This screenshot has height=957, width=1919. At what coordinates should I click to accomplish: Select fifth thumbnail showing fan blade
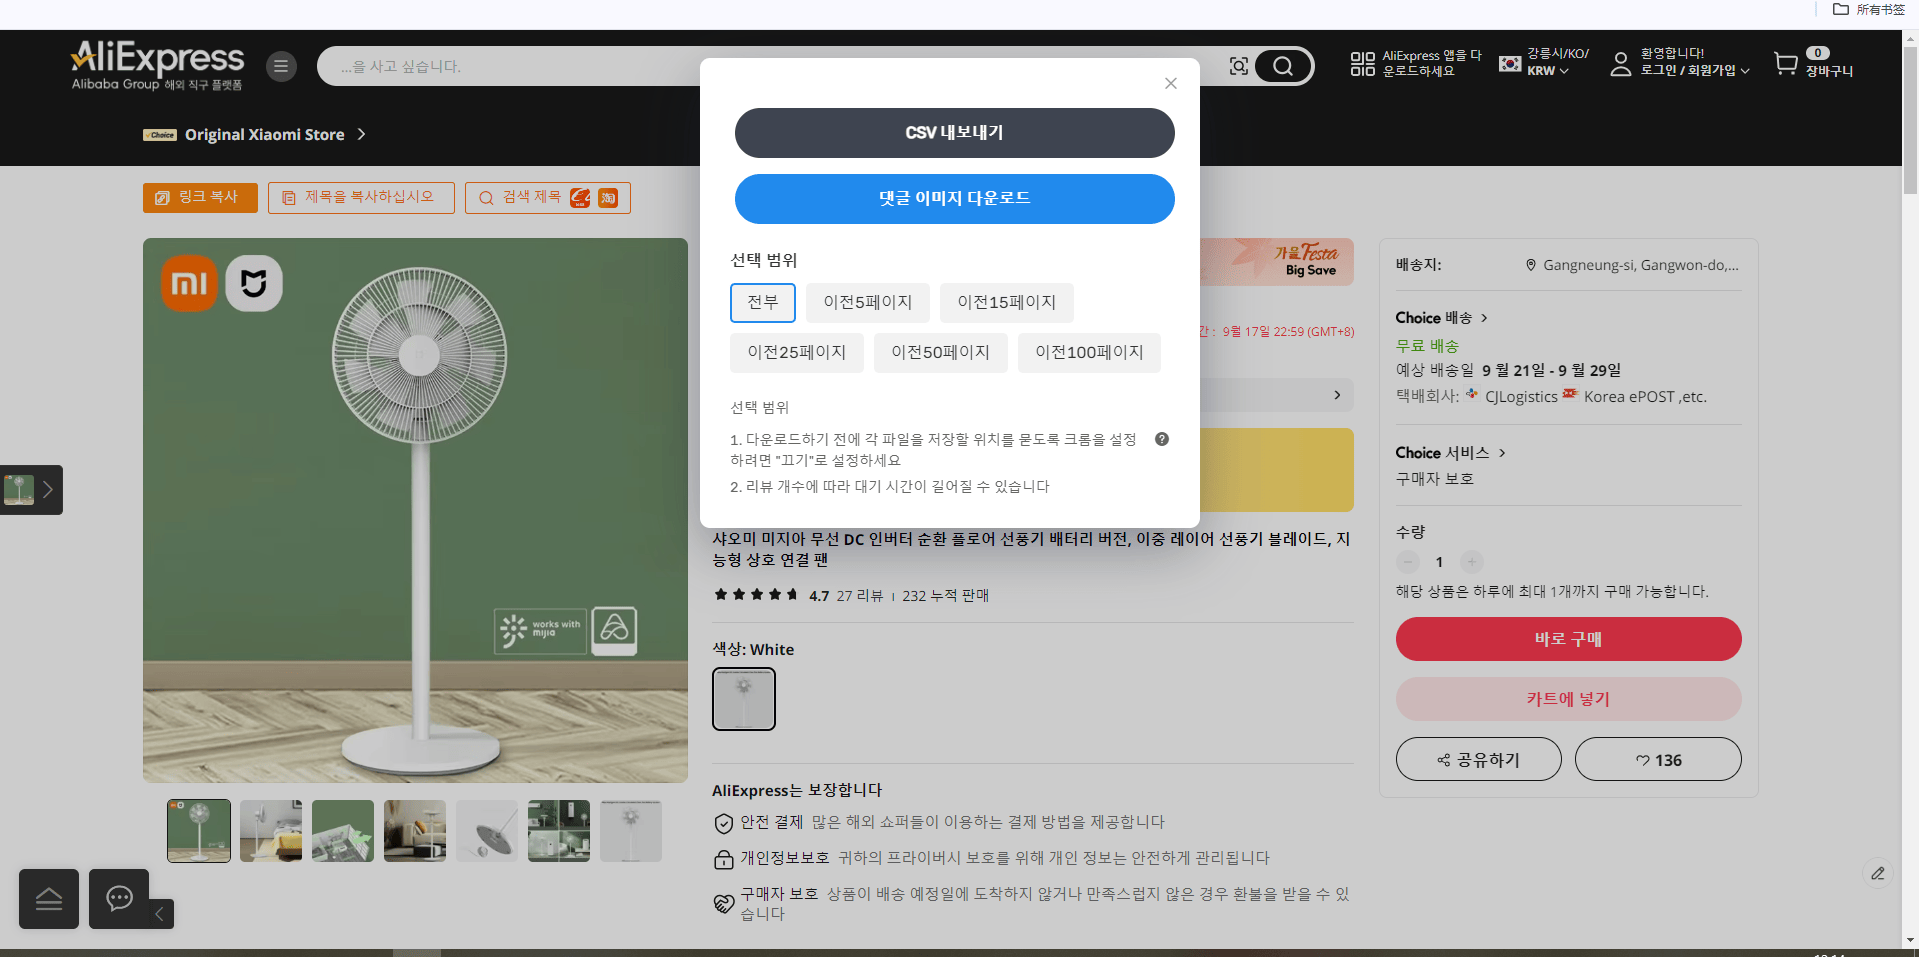click(487, 831)
